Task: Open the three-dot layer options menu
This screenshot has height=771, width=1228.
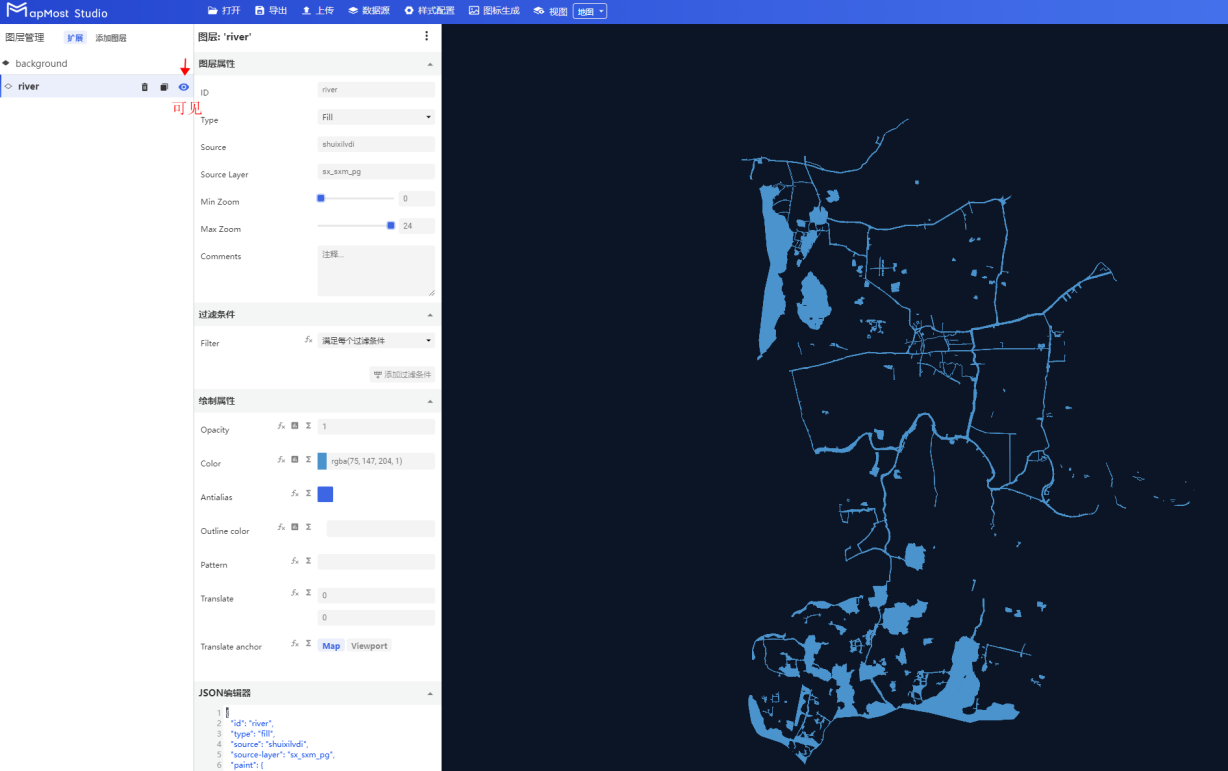Action: (426, 36)
